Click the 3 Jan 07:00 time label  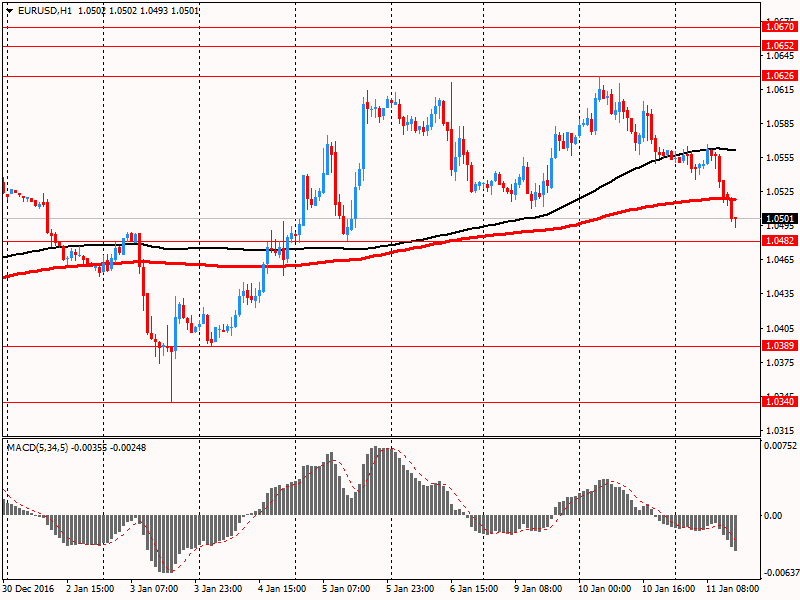[154, 588]
